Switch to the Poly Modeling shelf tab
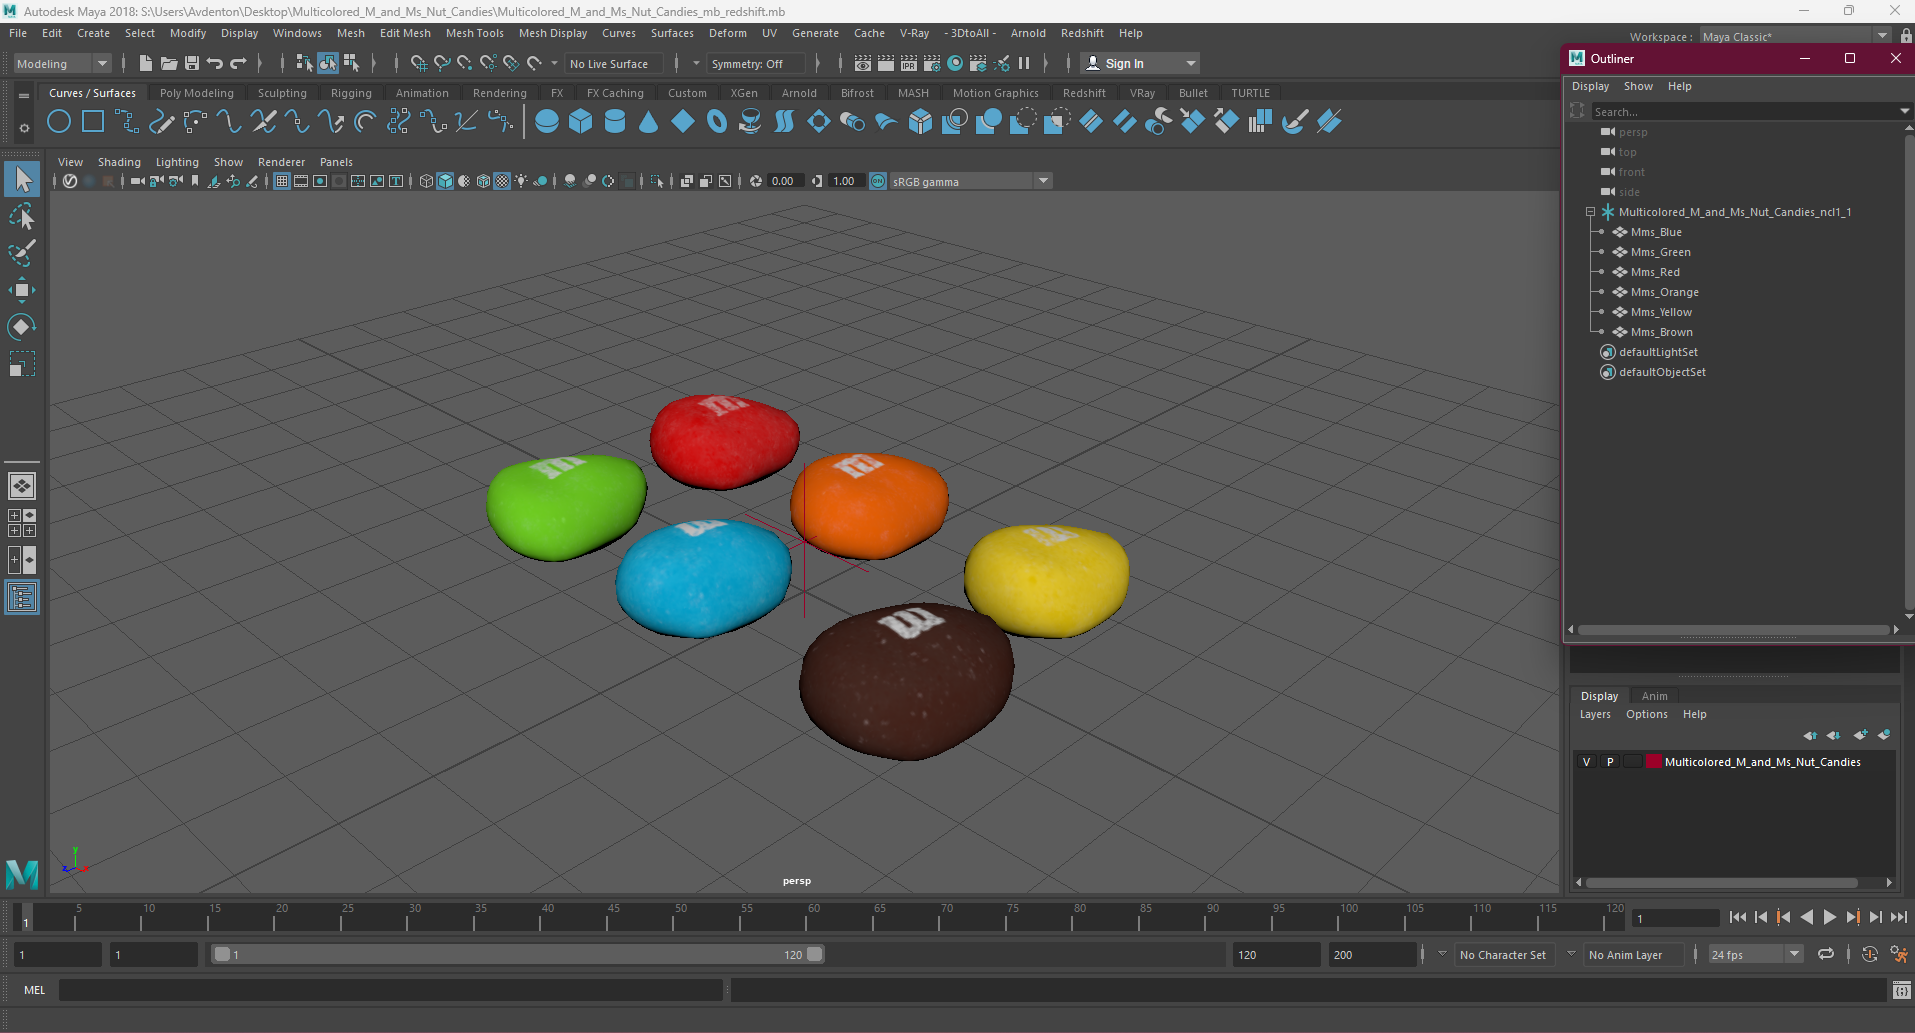 (196, 93)
